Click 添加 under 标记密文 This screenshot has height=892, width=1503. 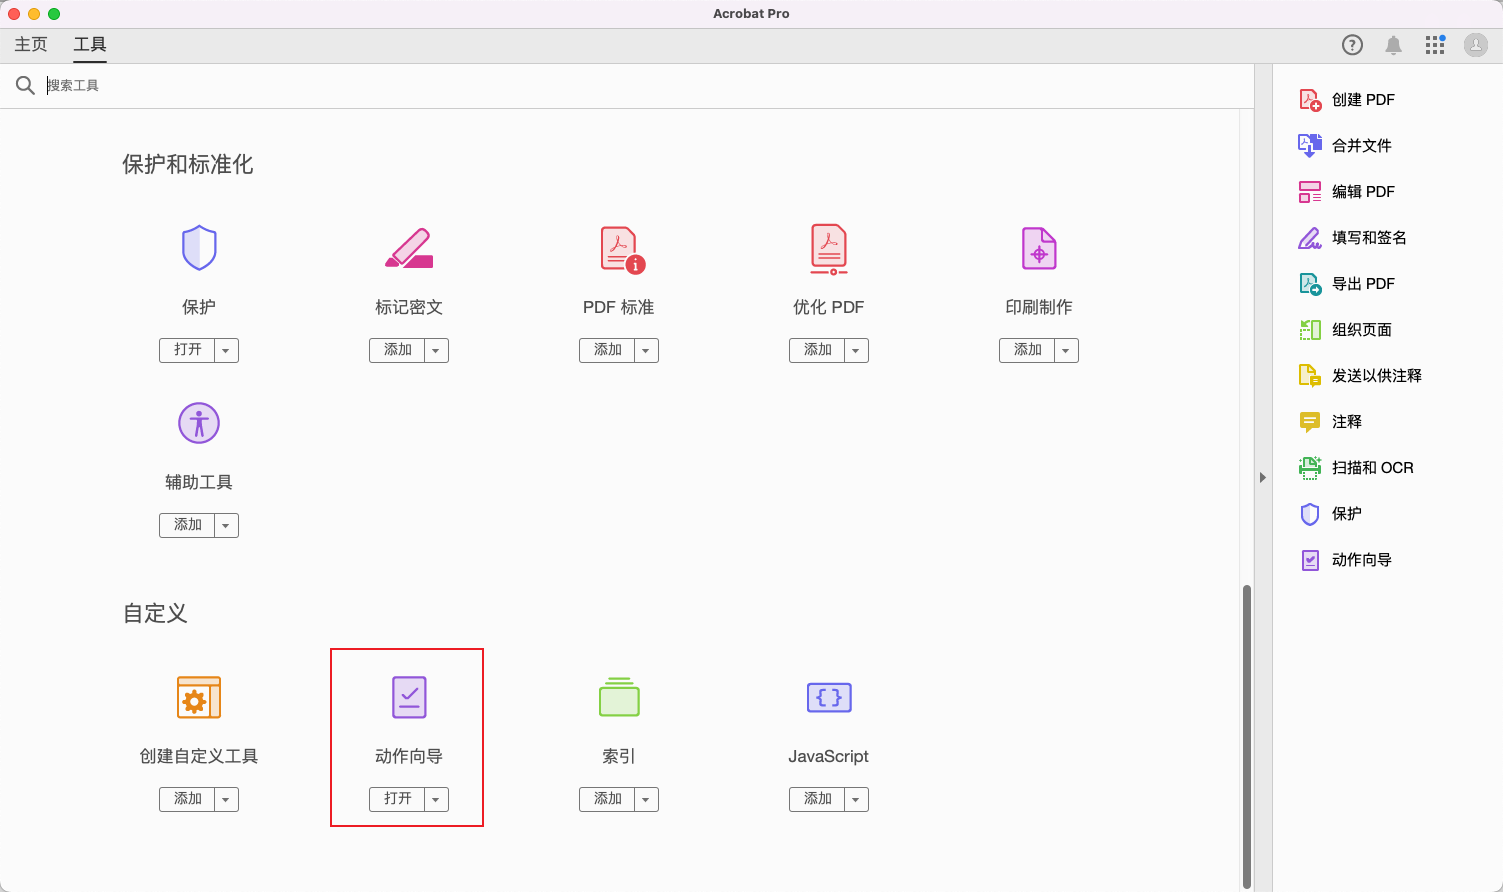pos(397,351)
